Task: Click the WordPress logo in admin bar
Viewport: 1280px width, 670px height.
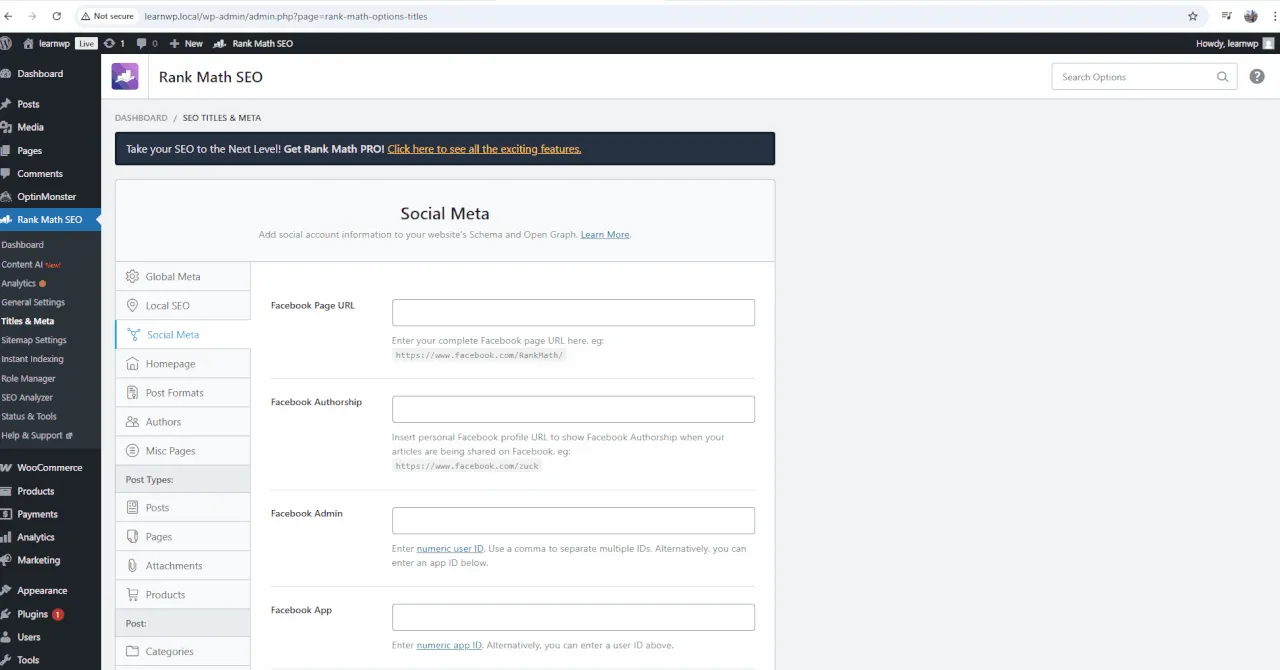Action: (x=7, y=44)
